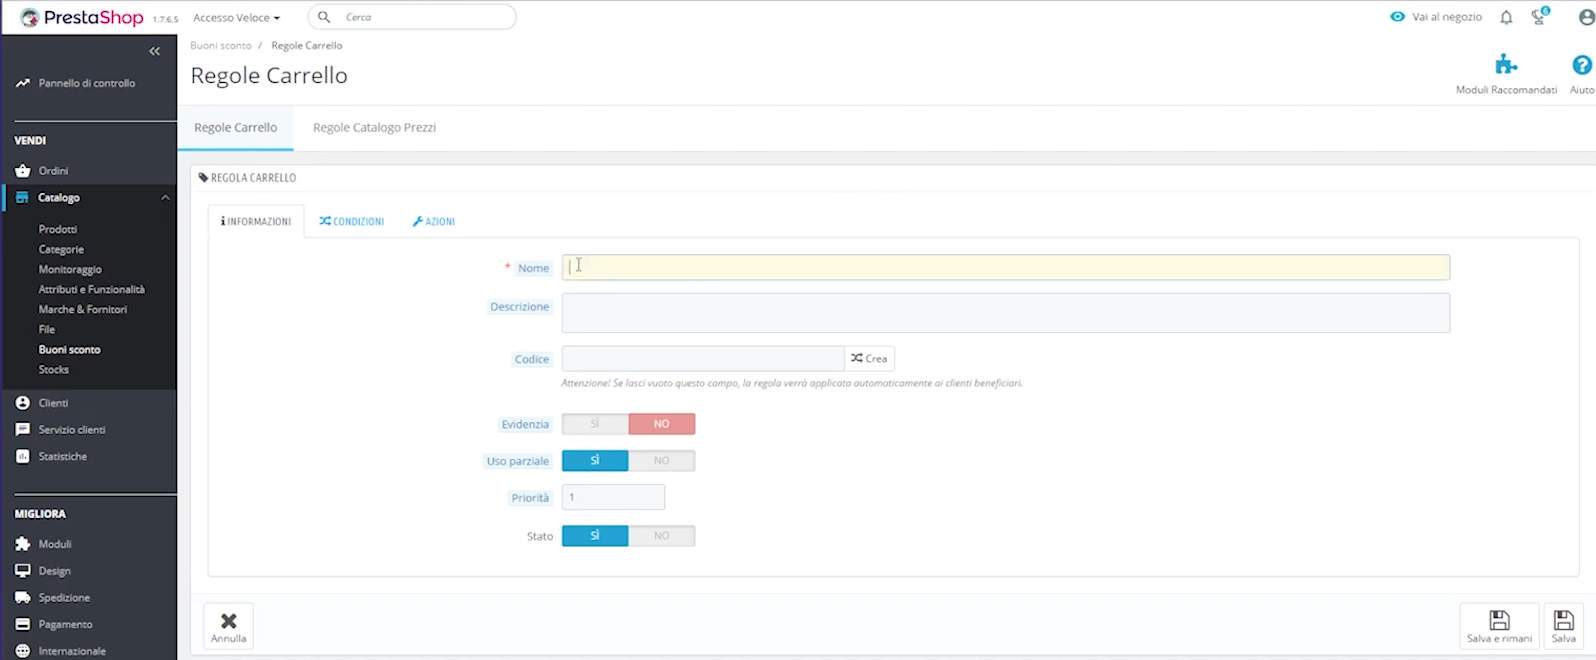Open the Accesso Veloce dropdown
The image size is (1596, 660).
pos(236,18)
